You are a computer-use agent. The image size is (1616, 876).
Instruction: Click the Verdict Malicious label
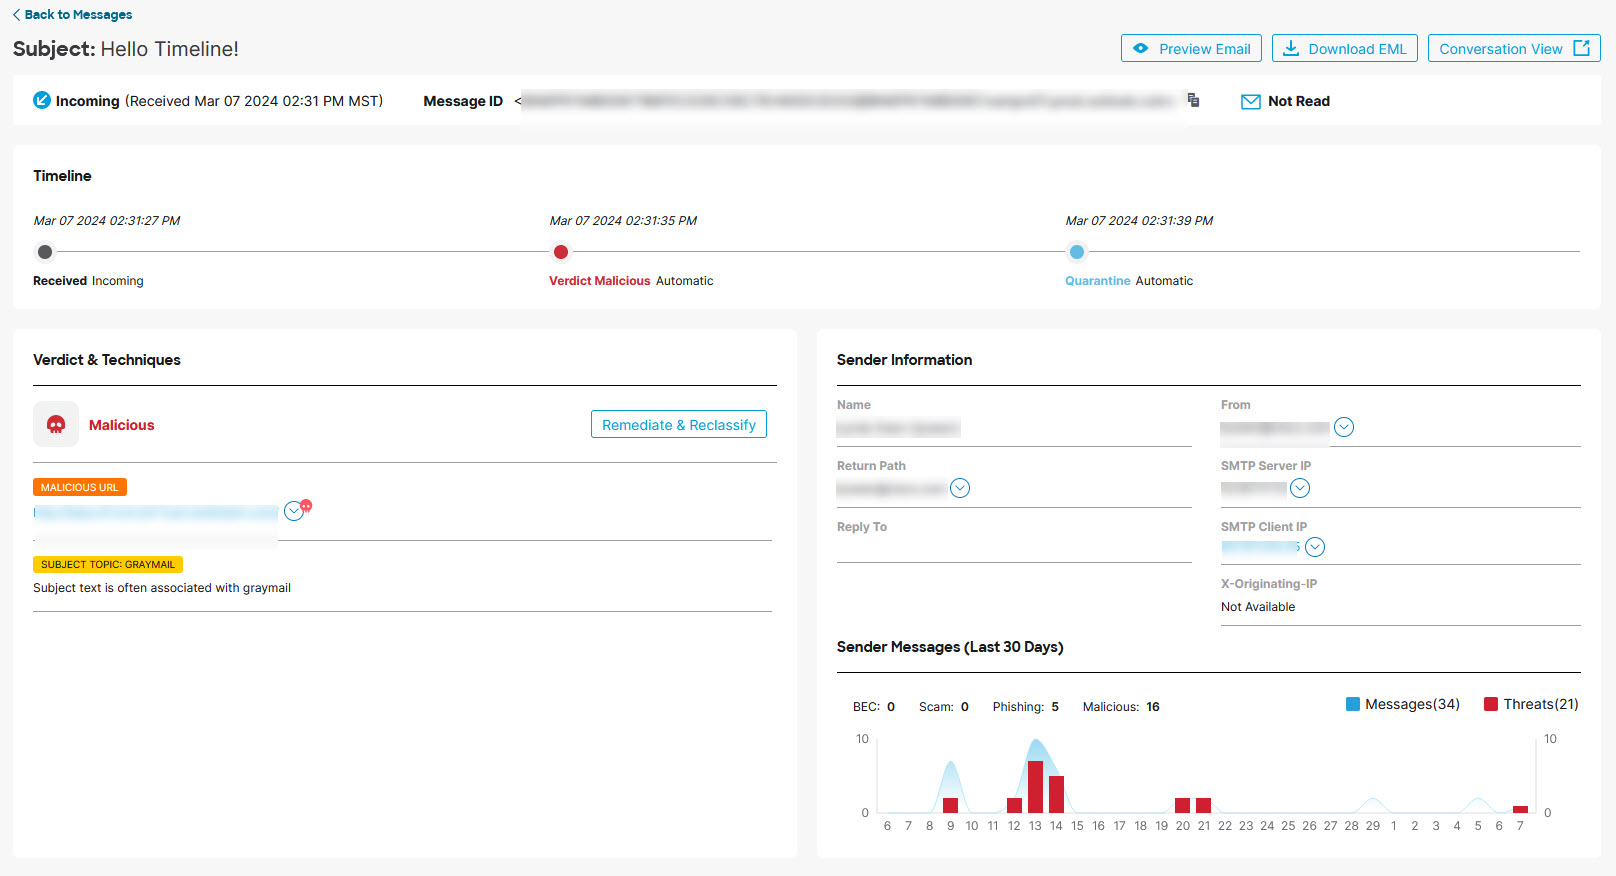[599, 281]
